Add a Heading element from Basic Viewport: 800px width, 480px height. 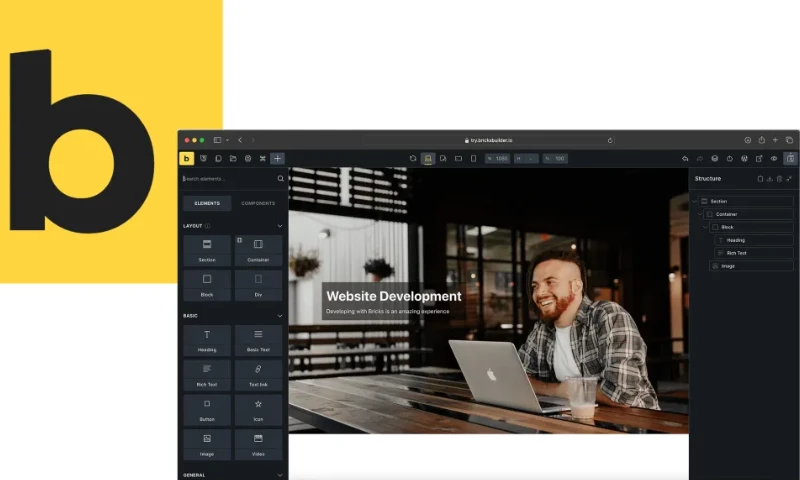click(207, 340)
